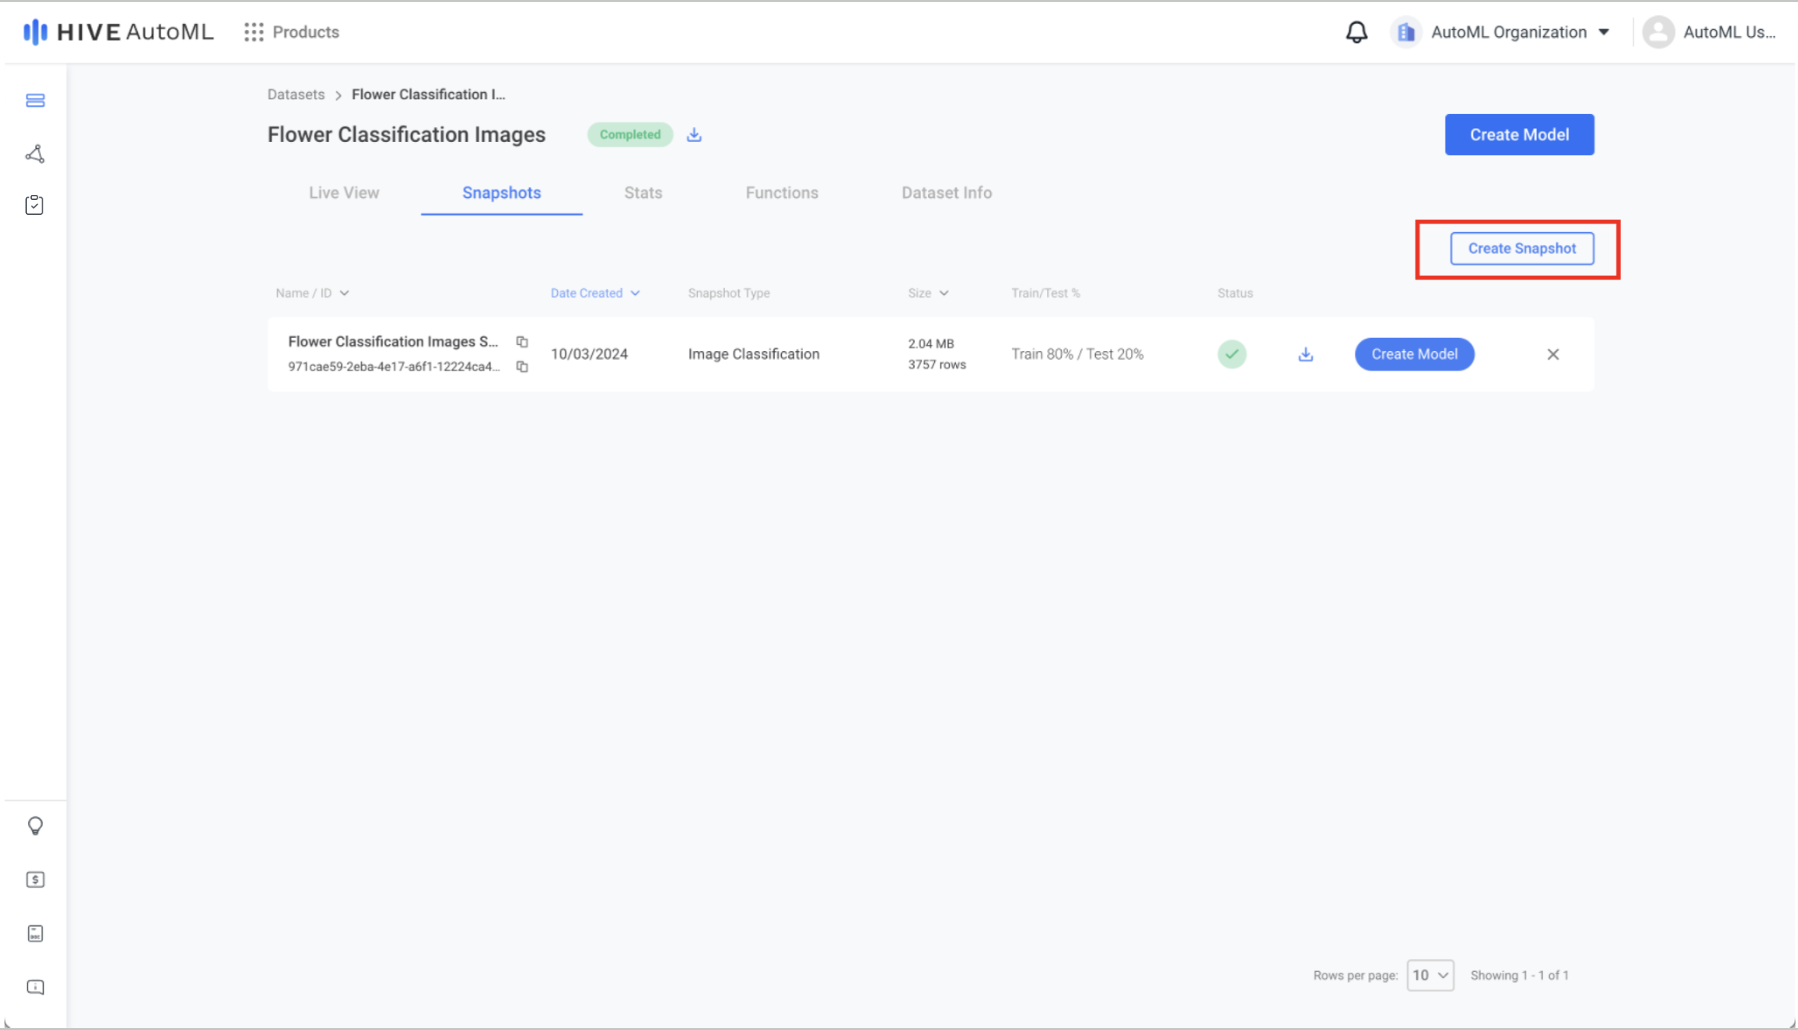Click Create Model in the snapshot row
Viewport: 1798px width, 1030px height.
tap(1414, 354)
